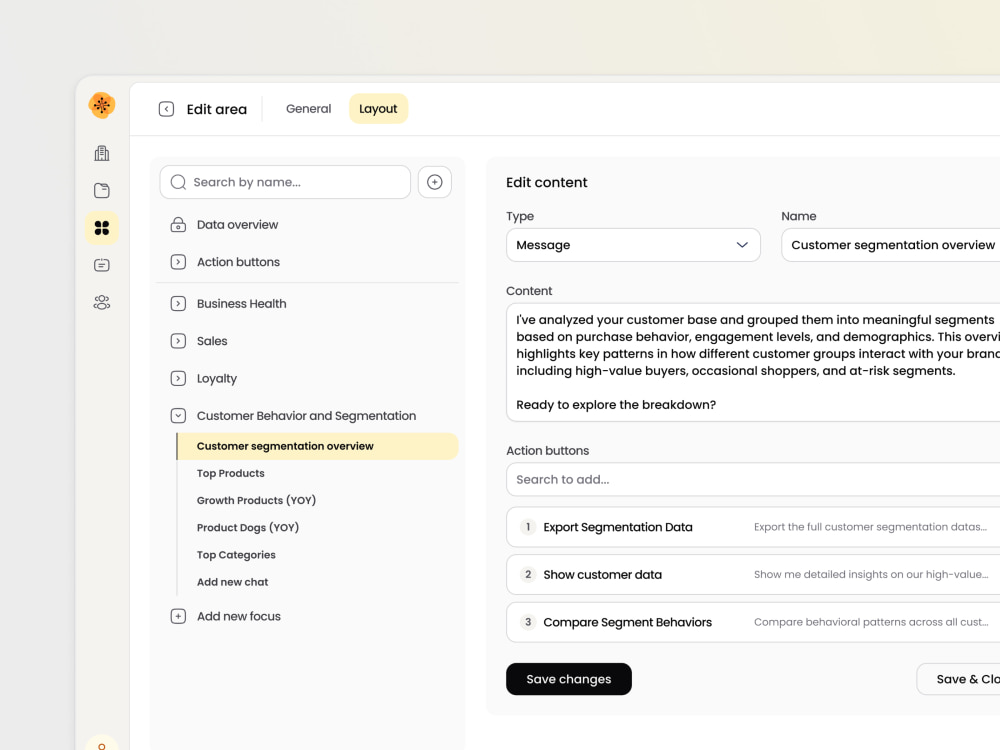Screen dimensions: 1000x750
Task: Switch to the Layout tab
Action: point(378,108)
